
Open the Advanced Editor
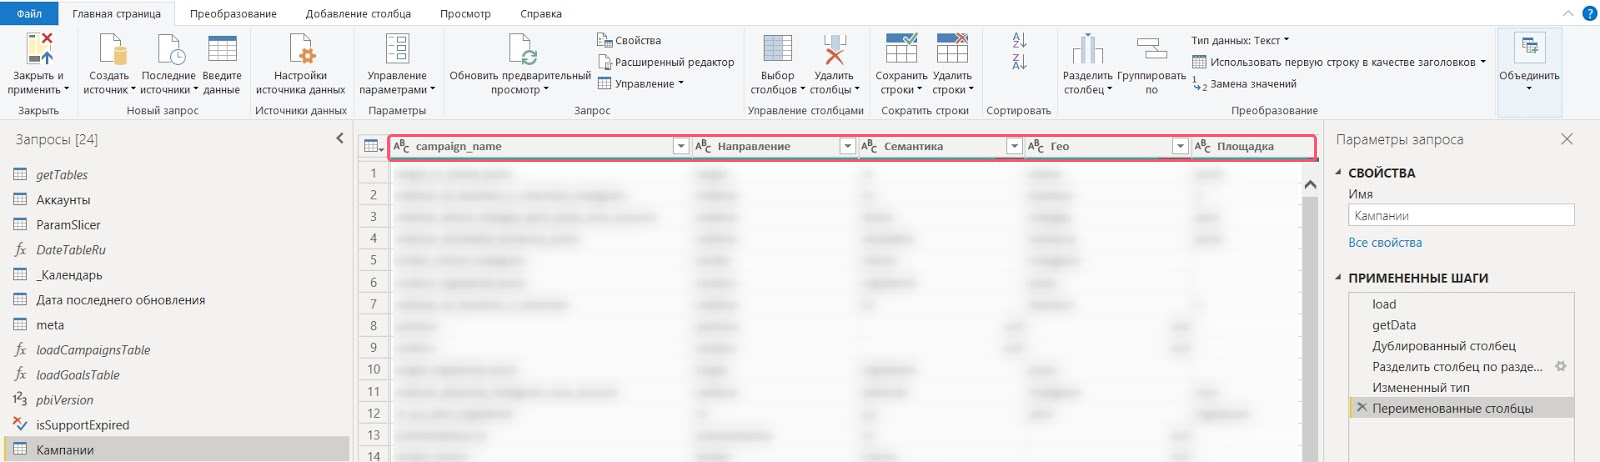[x=666, y=62]
